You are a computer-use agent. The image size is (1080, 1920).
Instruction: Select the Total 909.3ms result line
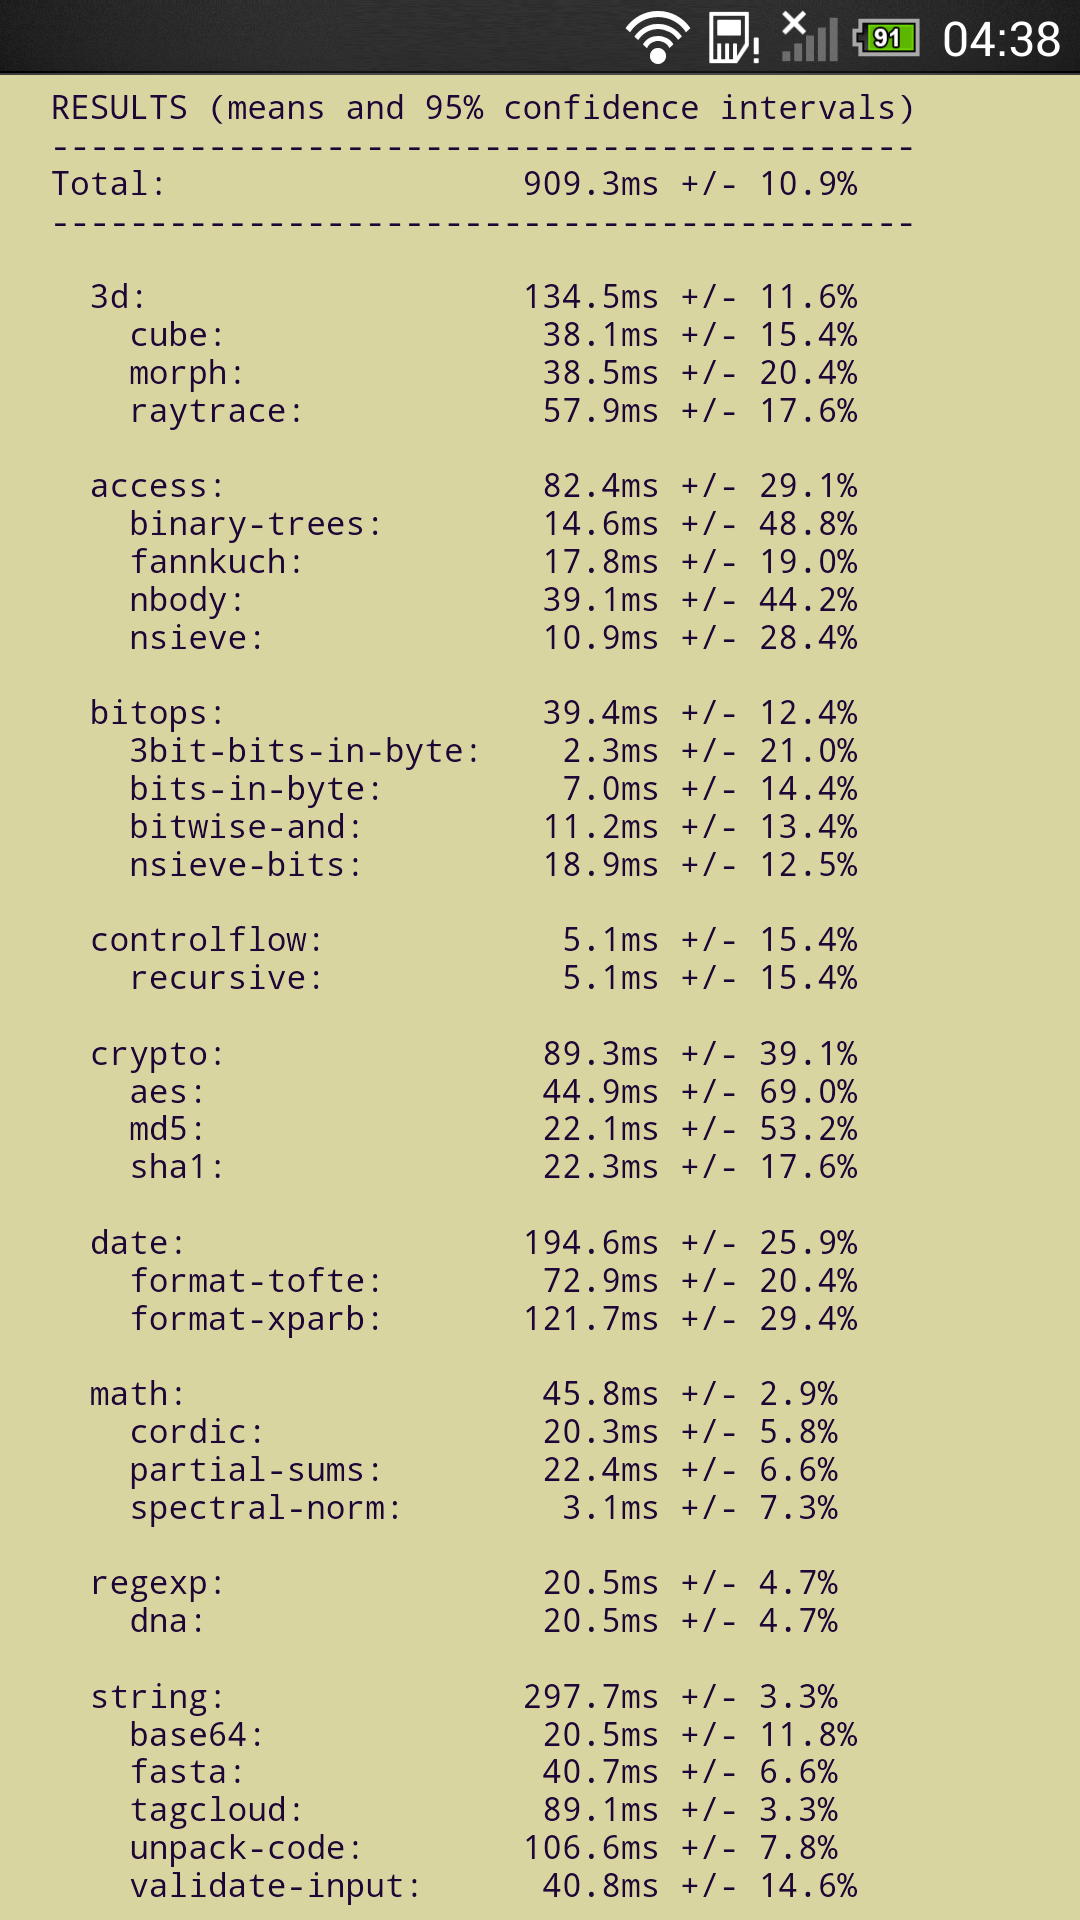point(455,184)
